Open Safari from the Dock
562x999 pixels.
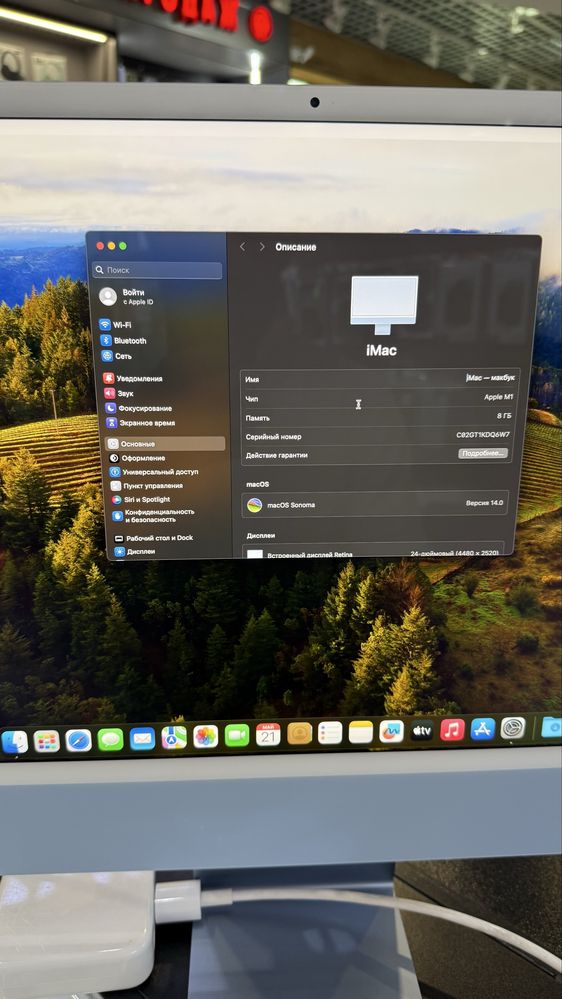(78, 740)
